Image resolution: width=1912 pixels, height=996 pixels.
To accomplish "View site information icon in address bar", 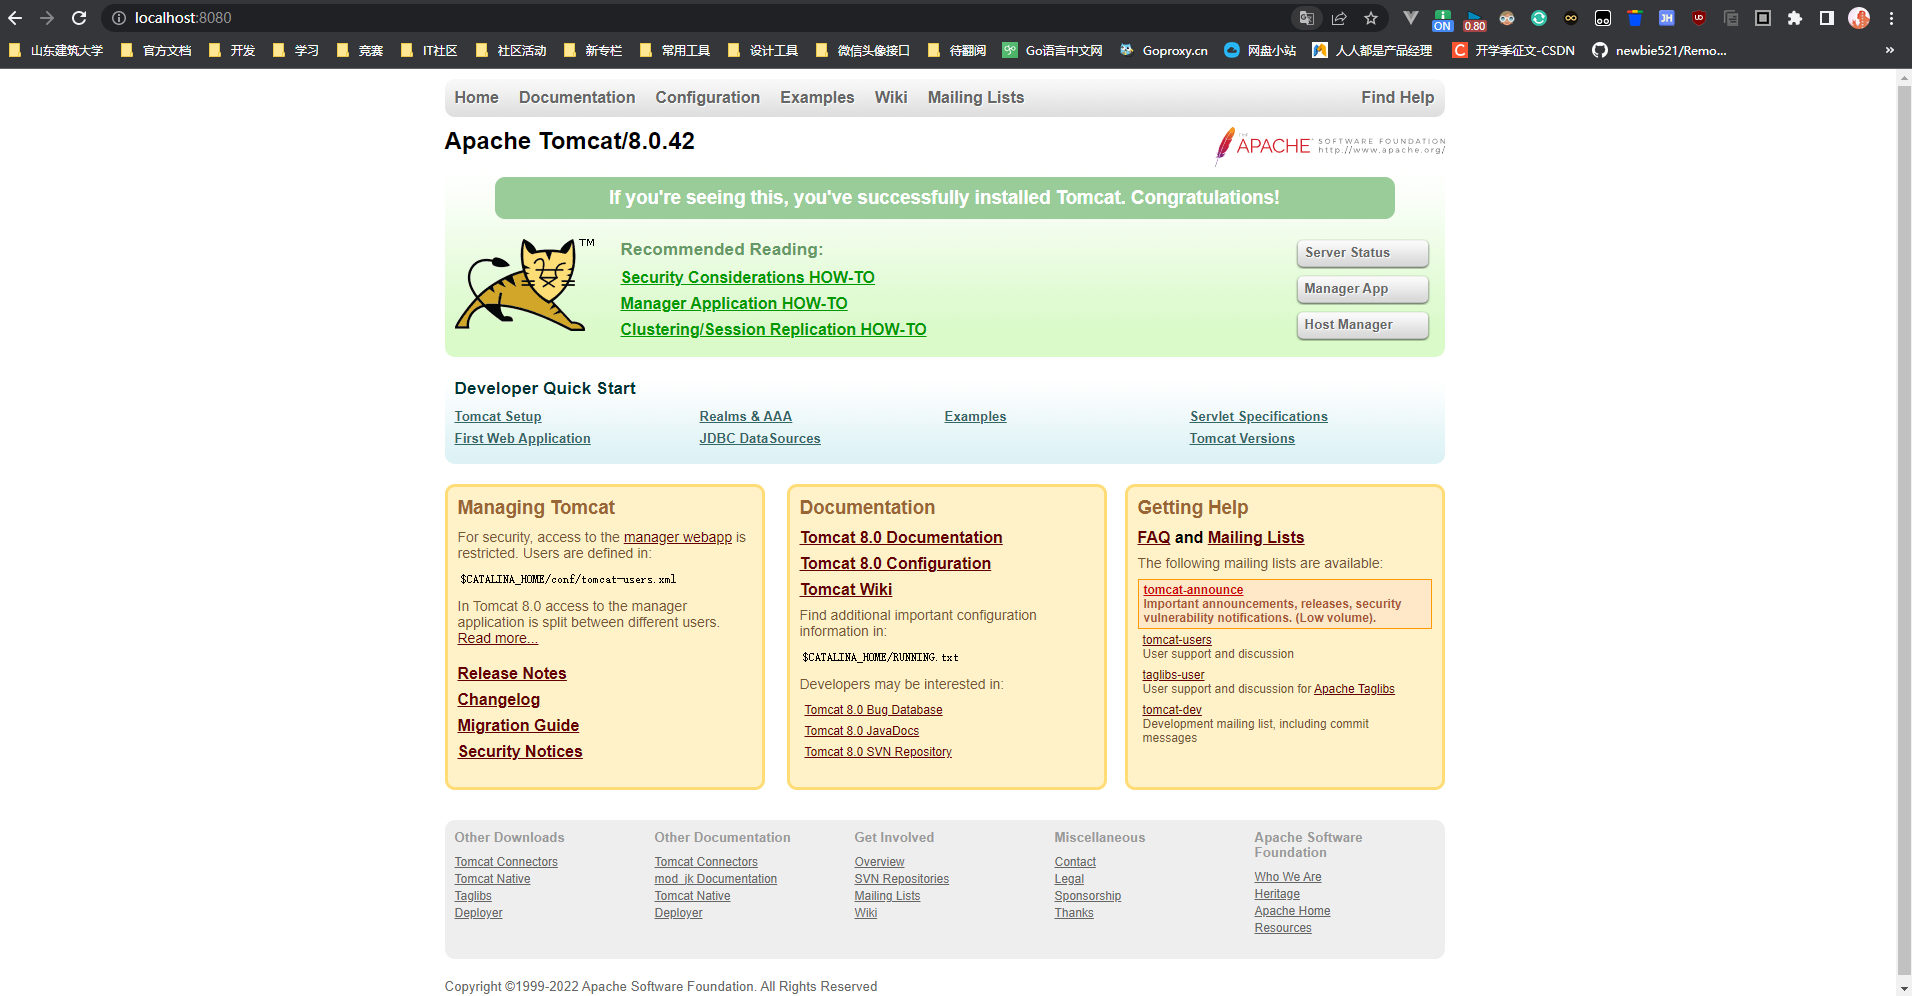I will [x=118, y=18].
